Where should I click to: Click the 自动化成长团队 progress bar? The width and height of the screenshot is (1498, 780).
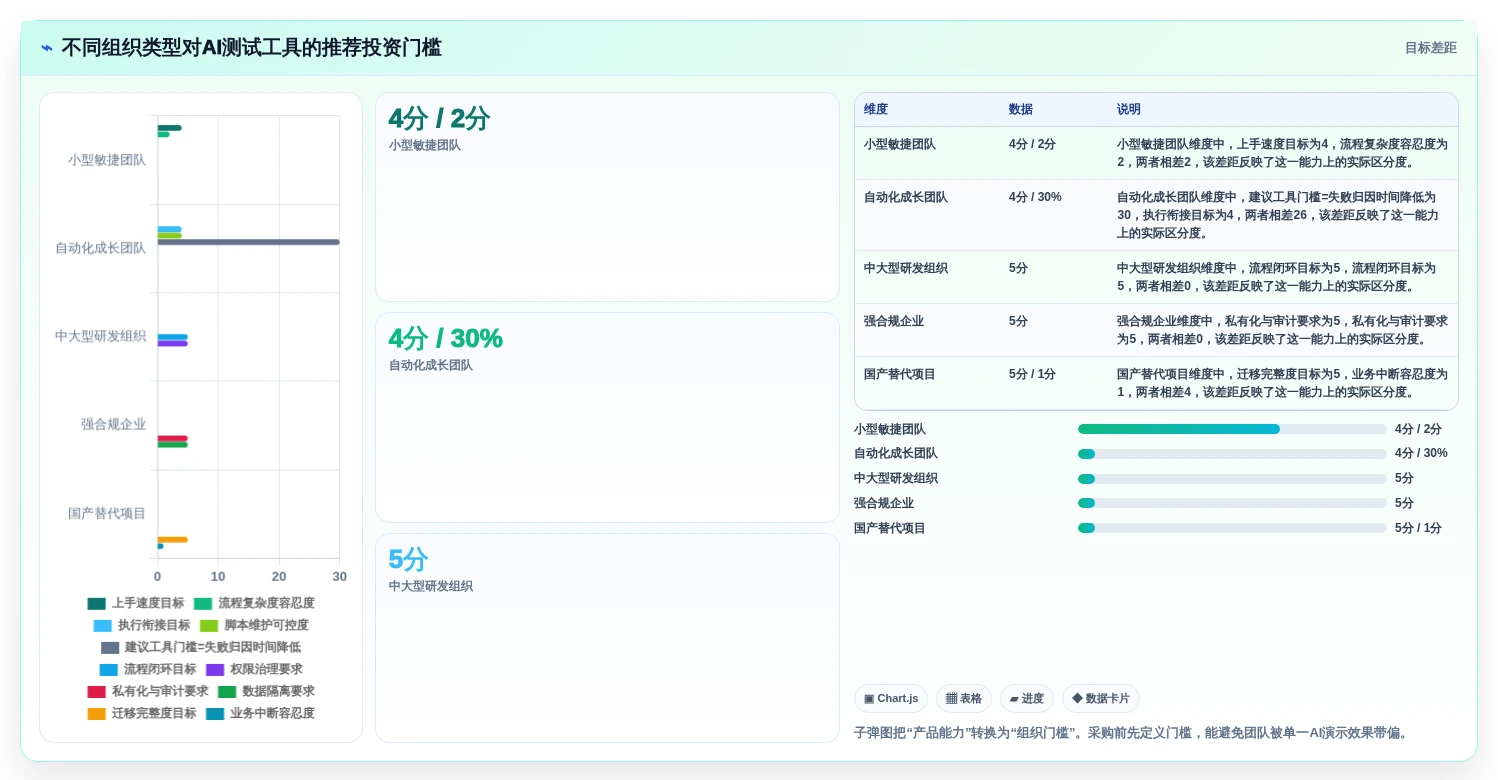[x=1232, y=454]
